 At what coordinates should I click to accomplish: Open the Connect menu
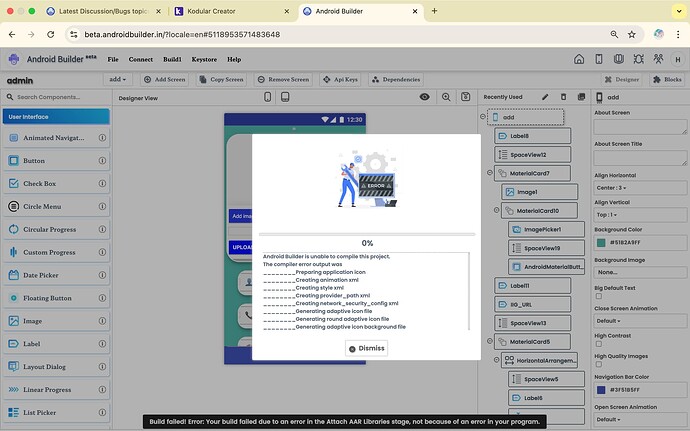tap(141, 59)
